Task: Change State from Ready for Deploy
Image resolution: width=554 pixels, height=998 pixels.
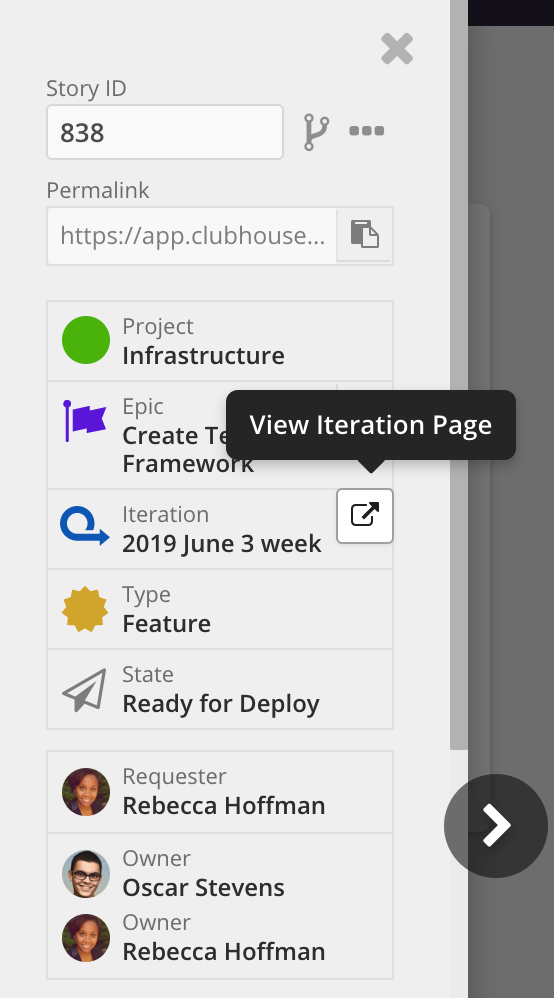Action: click(x=220, y=689)
